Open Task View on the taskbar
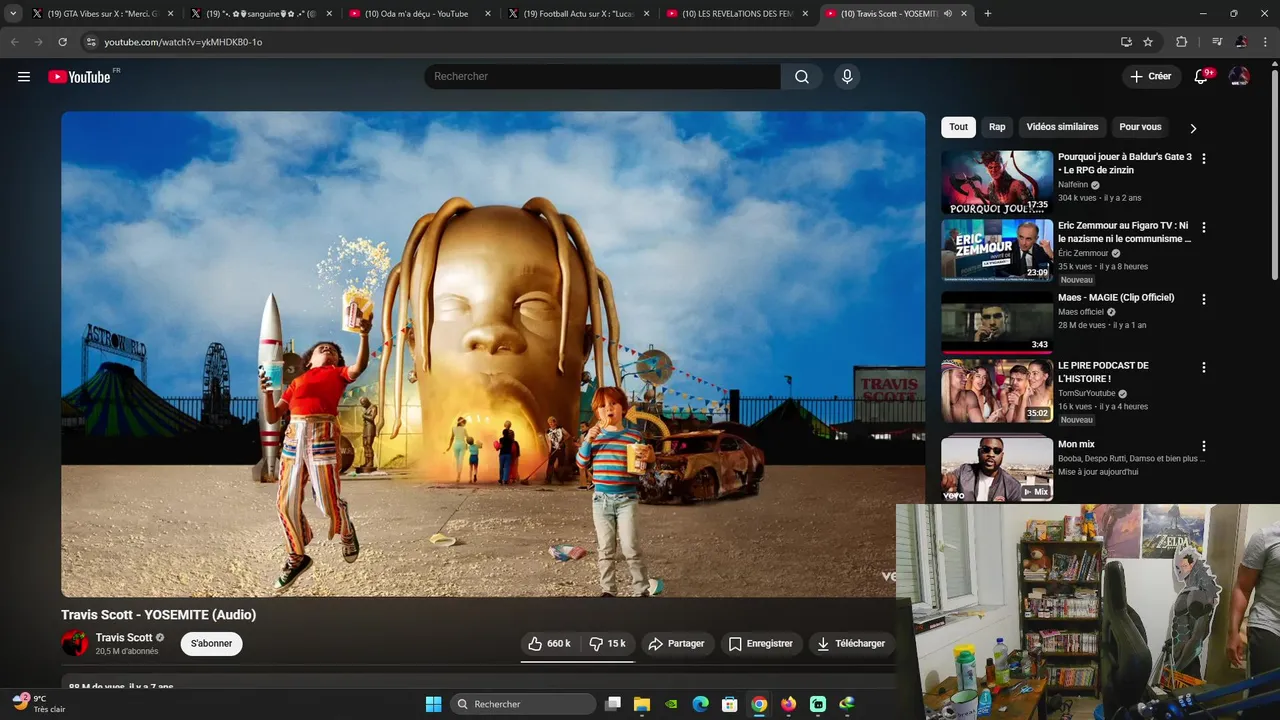 [x=613, y=704]
